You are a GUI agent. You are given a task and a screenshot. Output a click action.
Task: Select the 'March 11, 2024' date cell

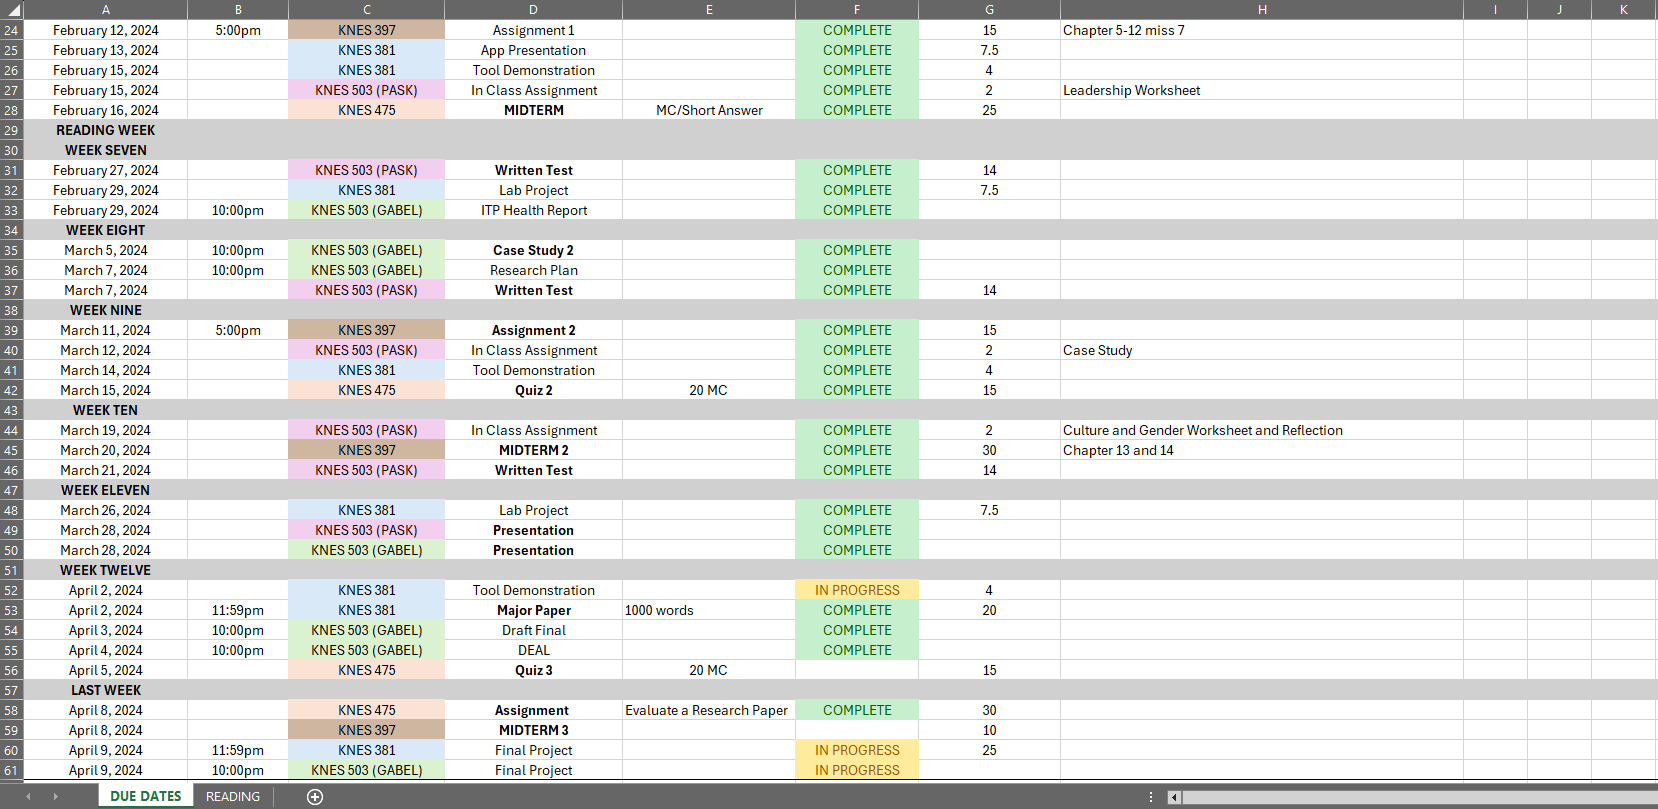tap(105, 330)
